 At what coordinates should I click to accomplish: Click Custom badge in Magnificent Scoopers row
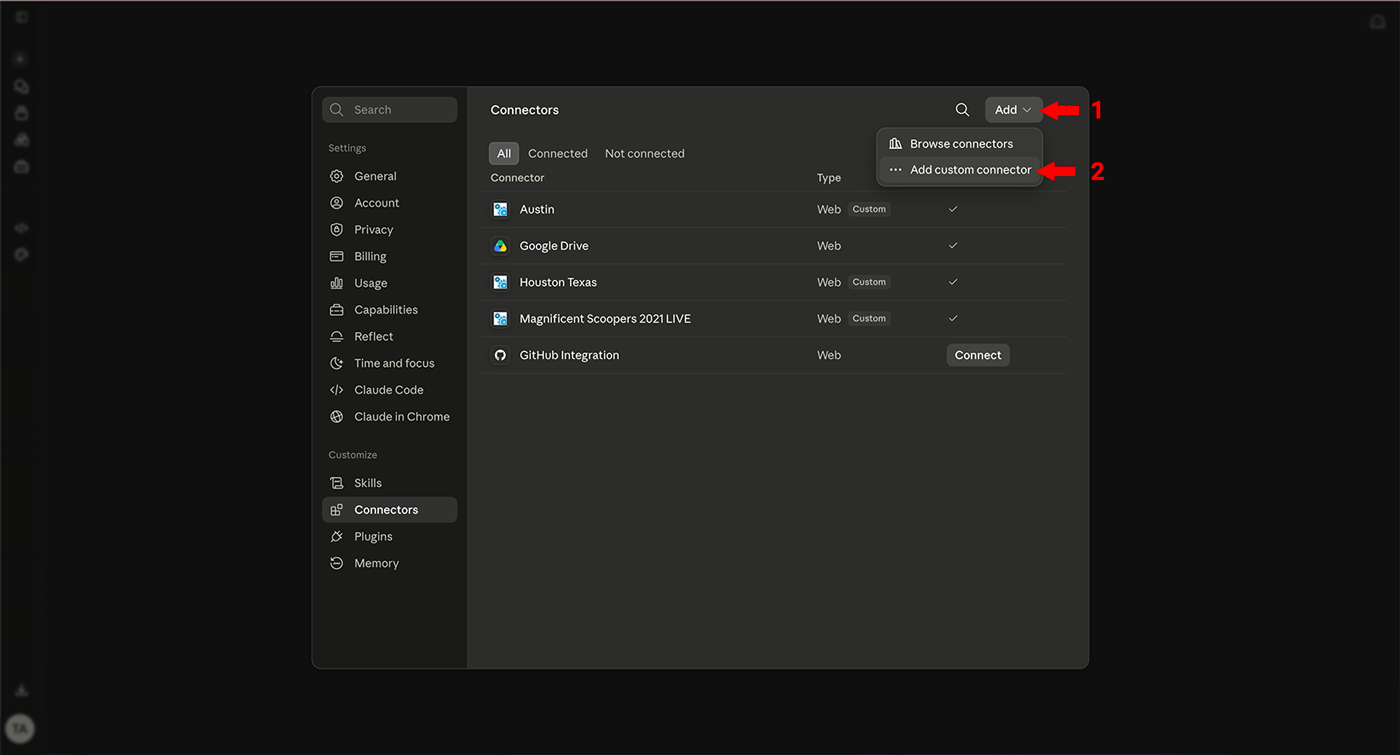[x=869, y=319]
